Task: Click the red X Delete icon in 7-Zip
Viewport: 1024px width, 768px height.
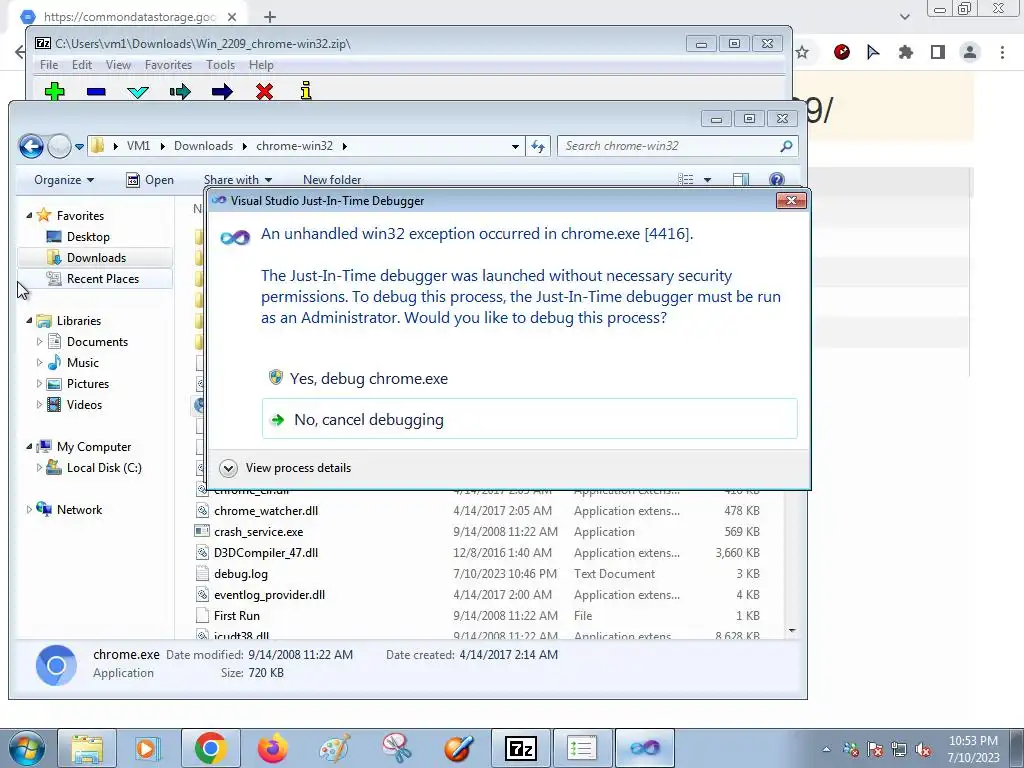Action: (264, 91)
